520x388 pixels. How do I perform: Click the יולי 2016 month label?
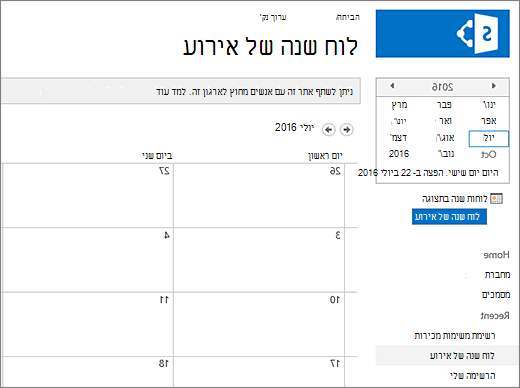[x=294, y=127]
